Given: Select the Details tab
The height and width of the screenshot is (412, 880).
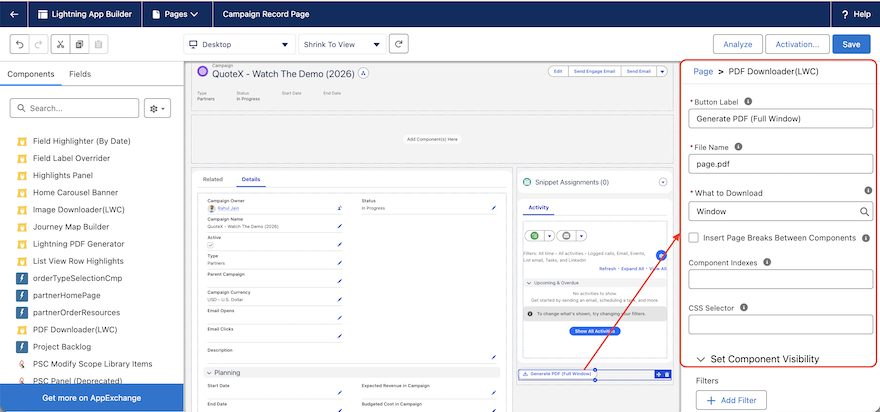Looking at the screenshot, I should (x=251, y=179).
